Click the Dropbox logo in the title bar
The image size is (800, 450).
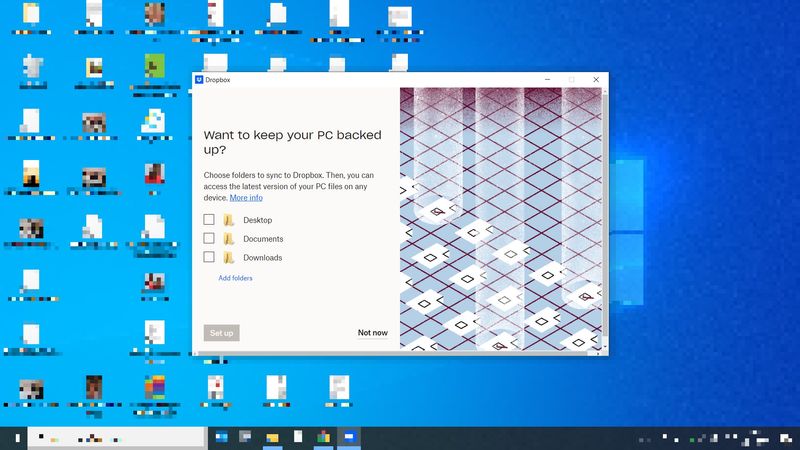[x=199, y=80]
